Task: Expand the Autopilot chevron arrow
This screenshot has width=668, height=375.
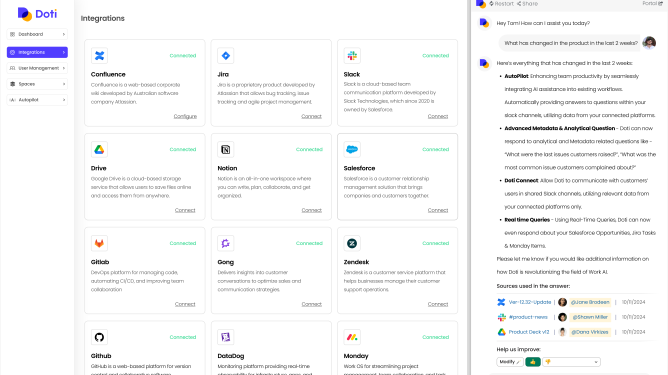Action: [x=64, y=100]
